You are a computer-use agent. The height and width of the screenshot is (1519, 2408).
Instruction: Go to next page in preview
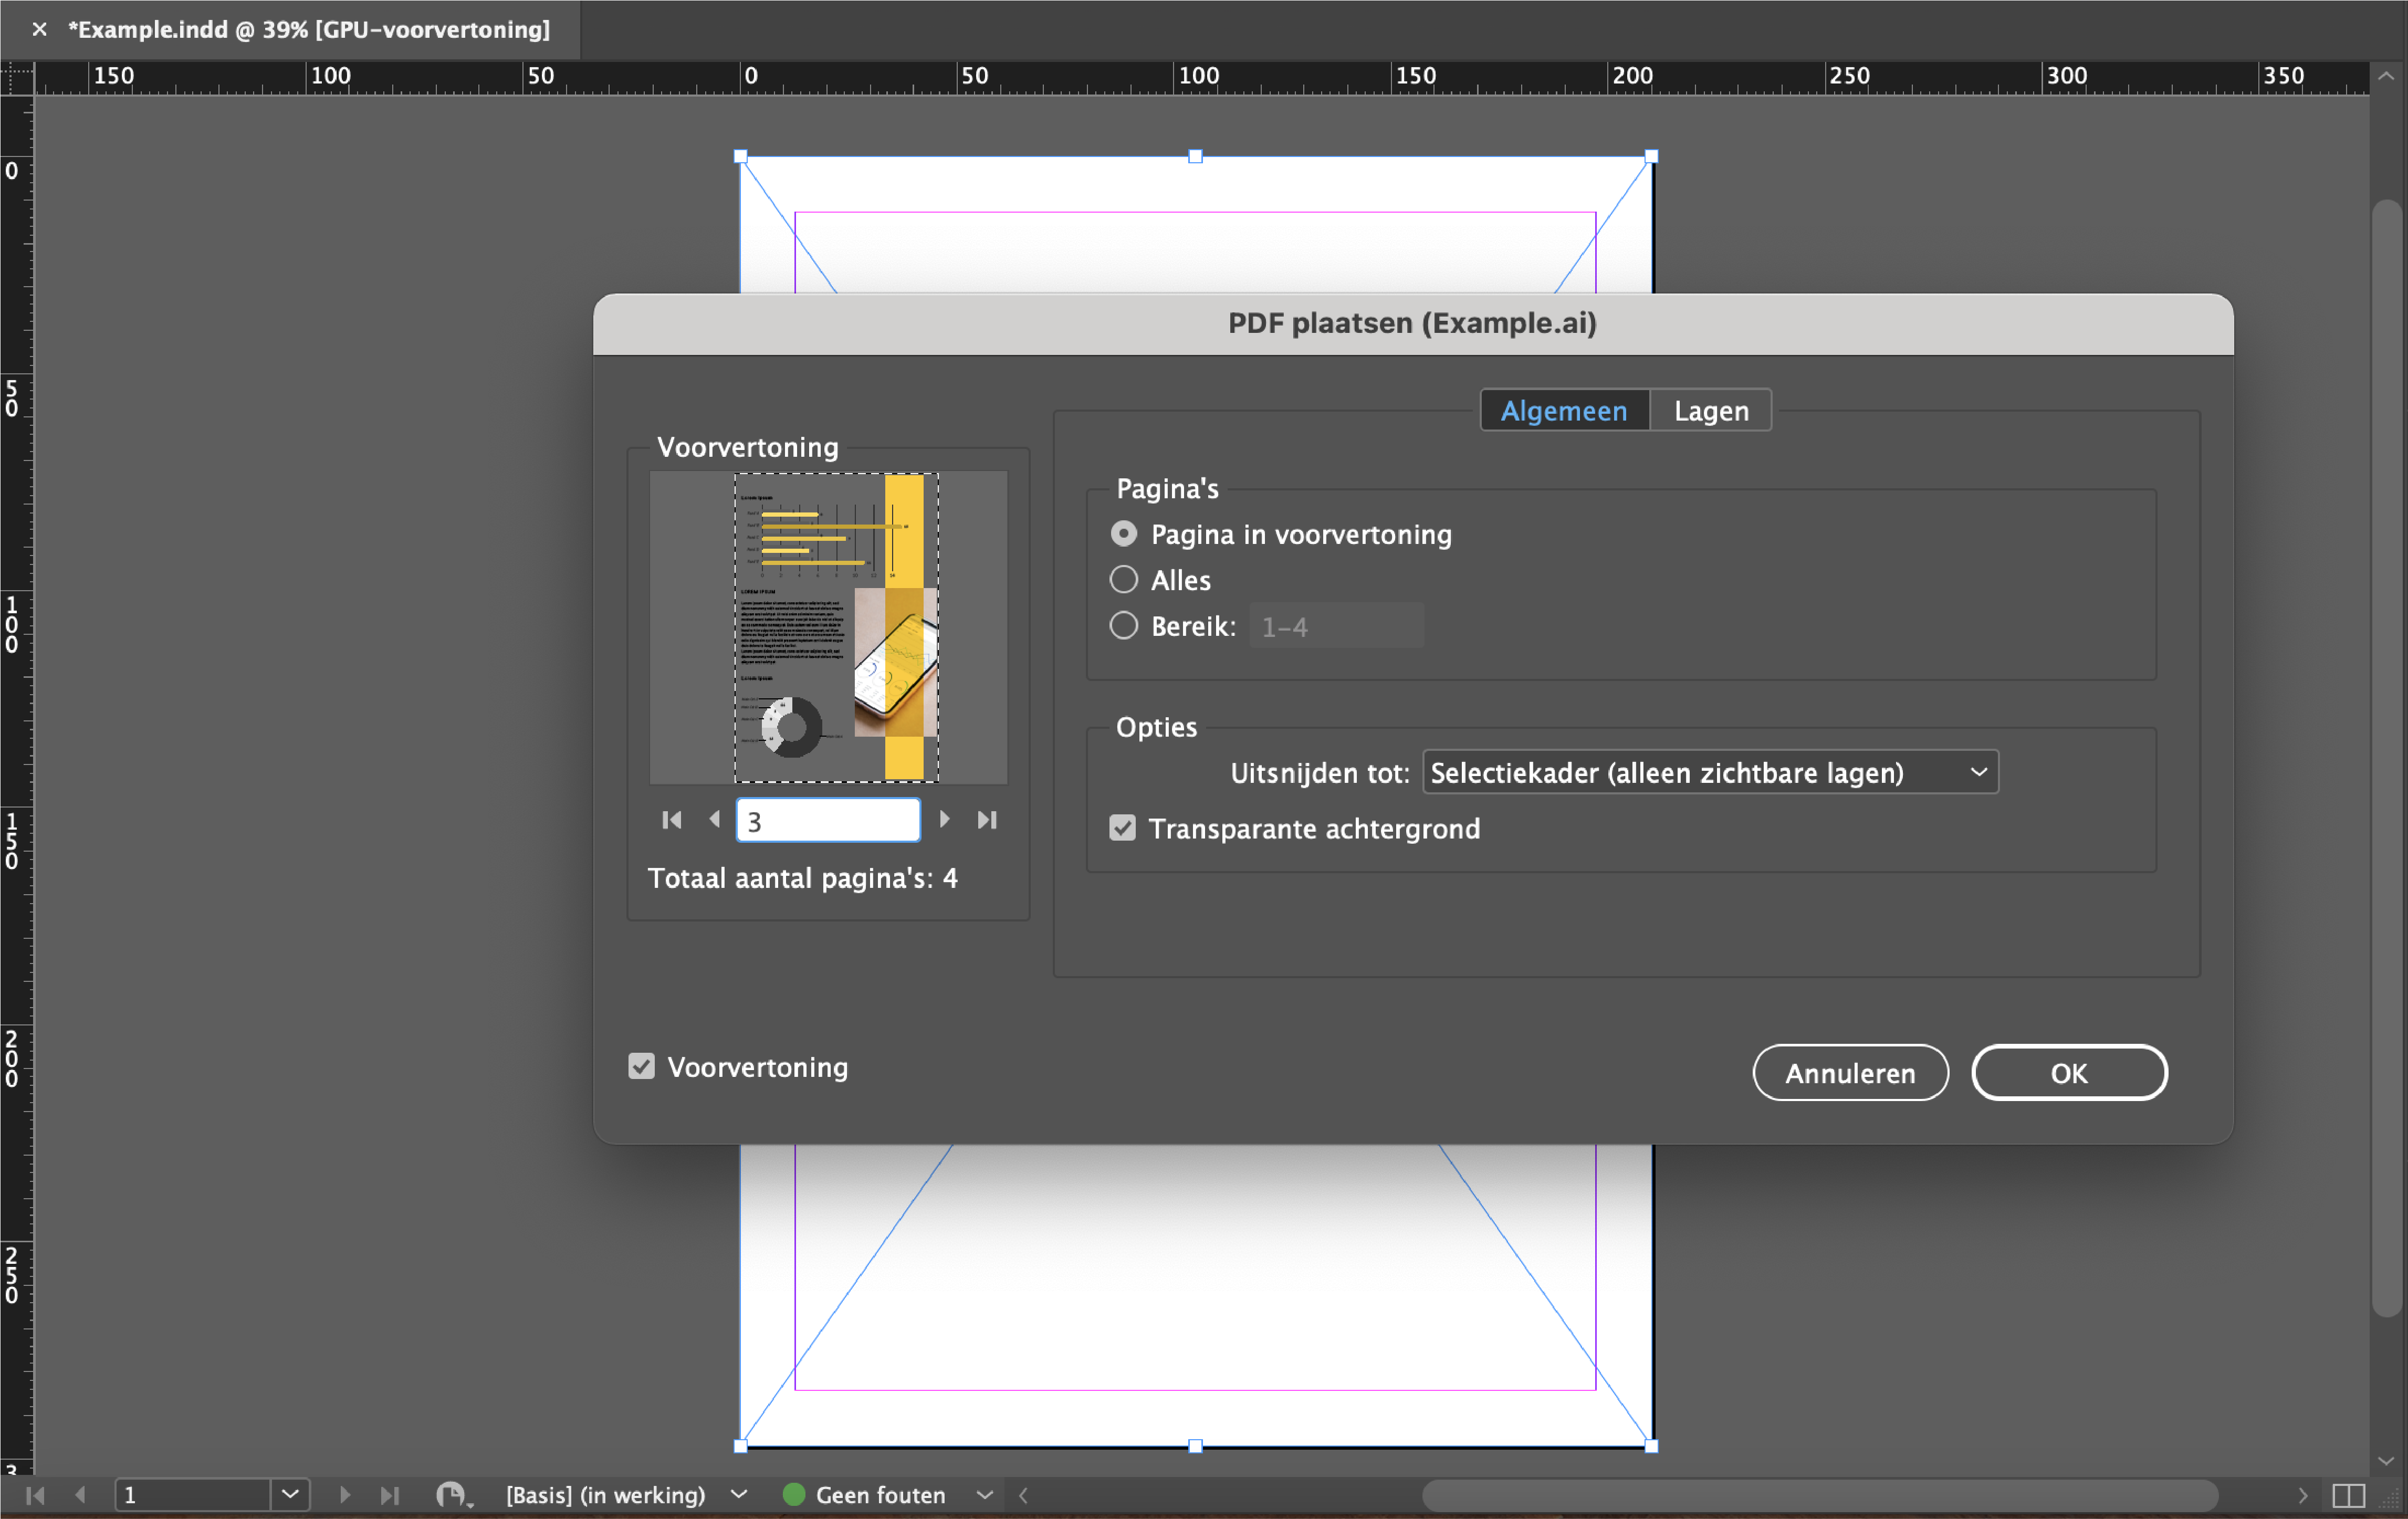coord(944,820)
